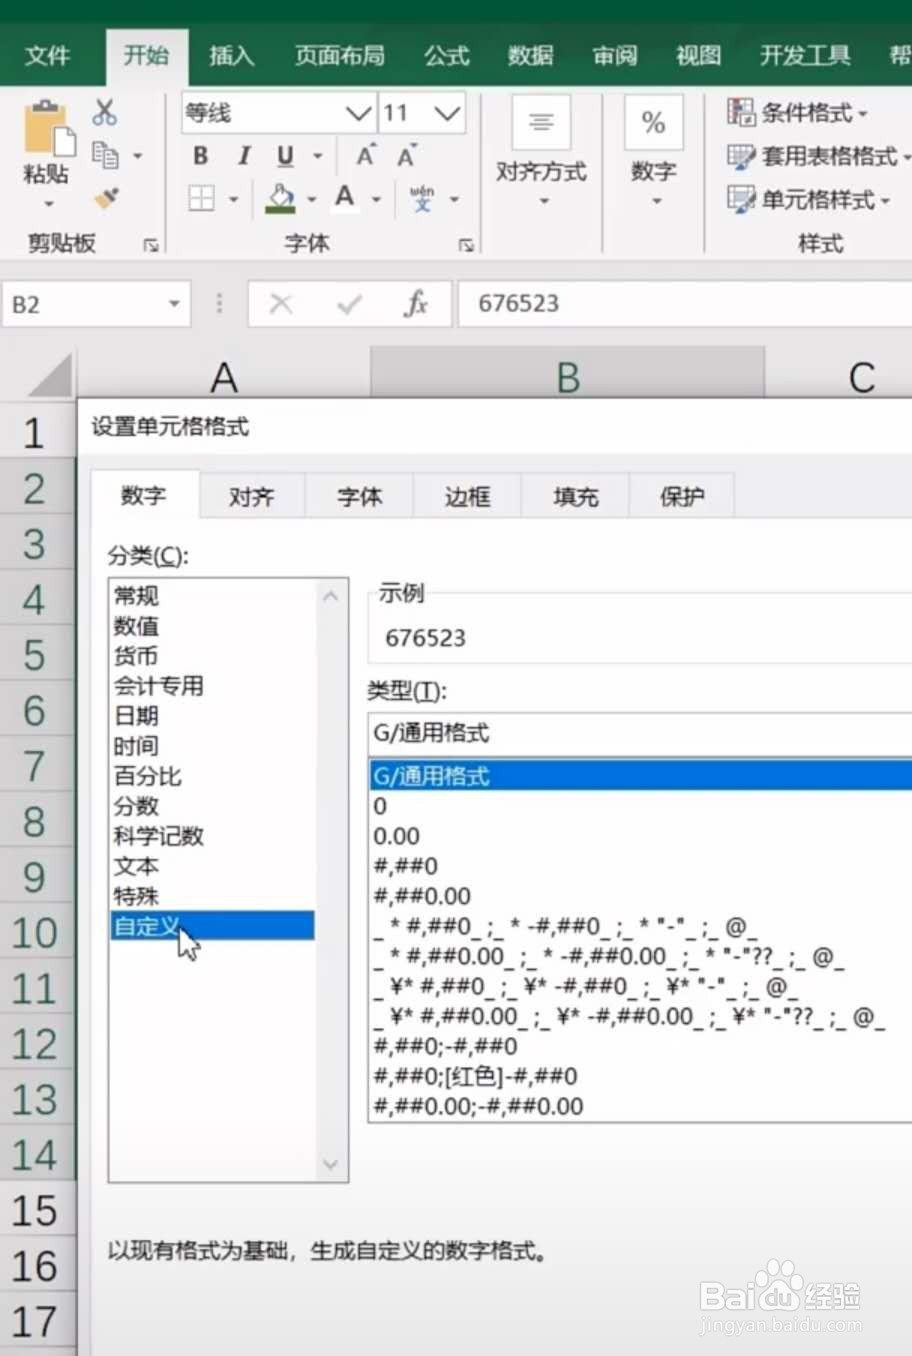This screenshot has width=912, height=1356.
Task: Apply italic formatting with the I icon
Action: pyautogui.click(x=243, y=156)
